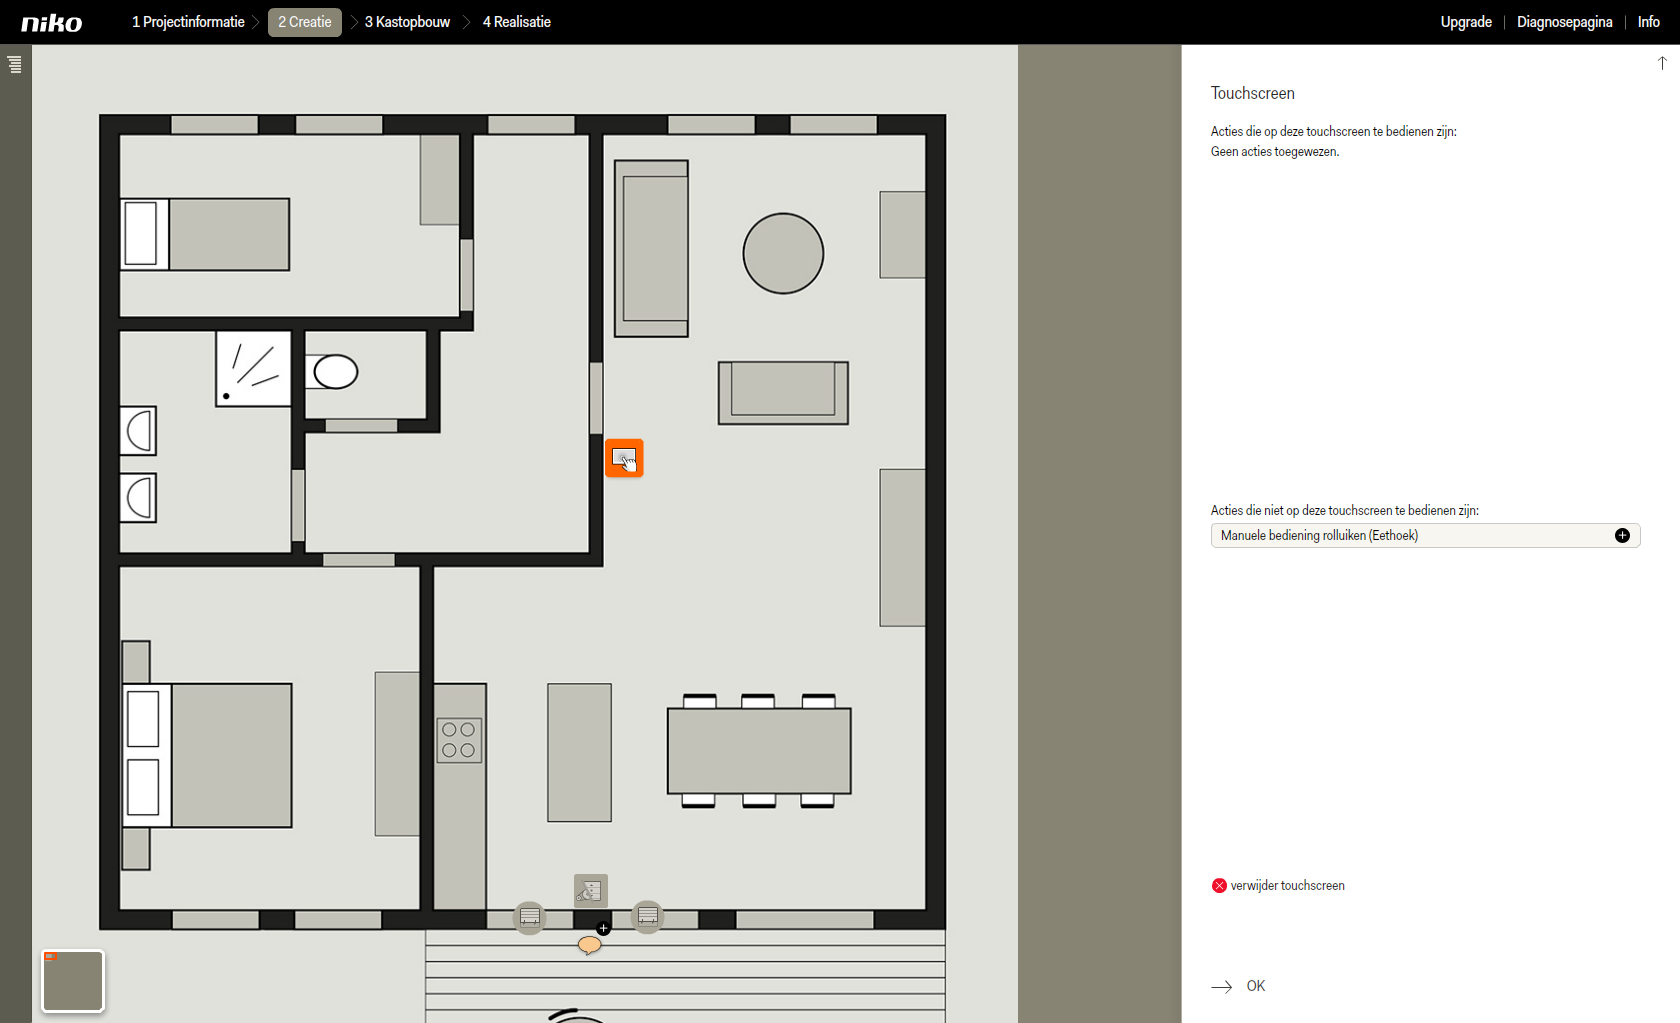Viewport: 1680px width, 1023px height.
Task: Open 1 Projectinformatie step
Action: (188, 22)
